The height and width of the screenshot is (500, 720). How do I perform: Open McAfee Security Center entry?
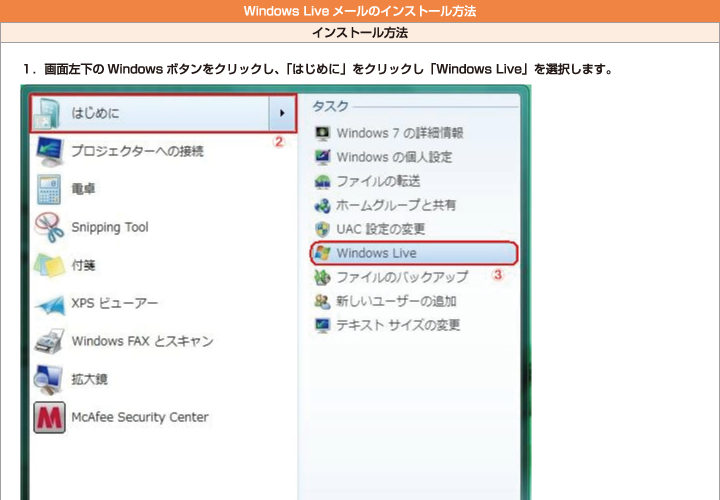tap(140, 417)
